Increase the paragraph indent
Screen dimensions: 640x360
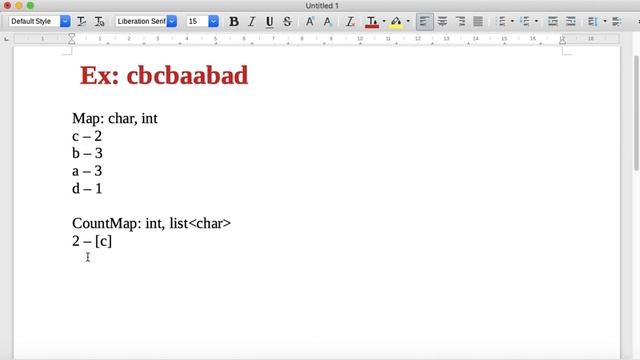coord(553,21)
